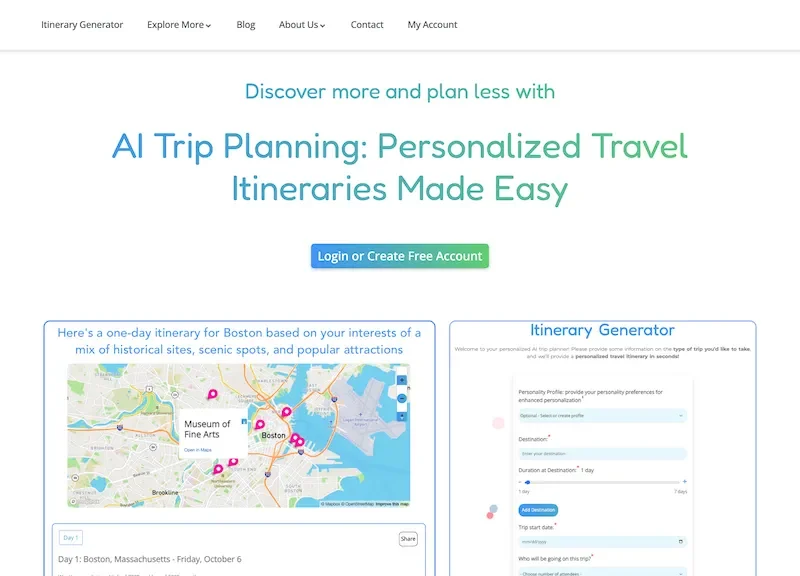Share the Day 1 itinerary
This screenshot has width=800, height=576.
[x=408, y=538]
